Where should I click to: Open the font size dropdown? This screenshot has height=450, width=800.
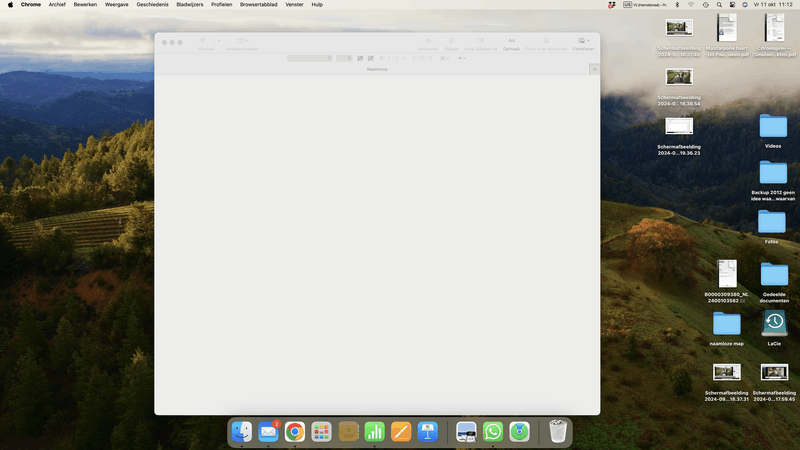tap(344, 58)
